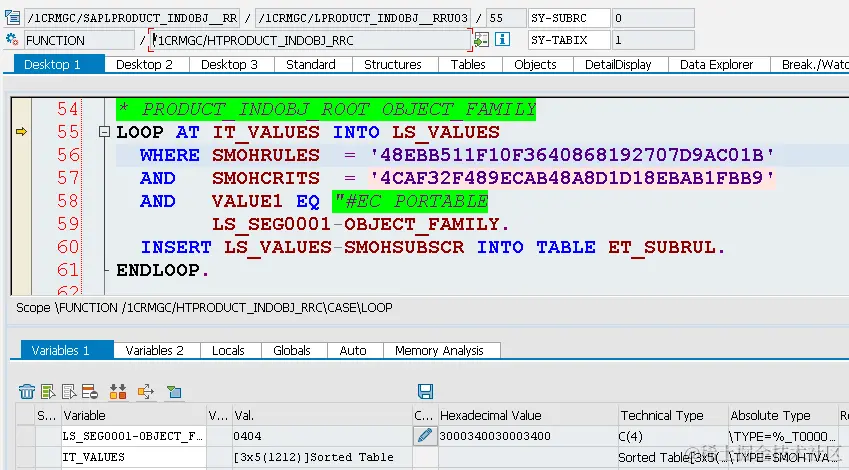The width and height of the screenshot is (849, 470).
Task: Click the green filter layout icon
Action: point(174,391)
